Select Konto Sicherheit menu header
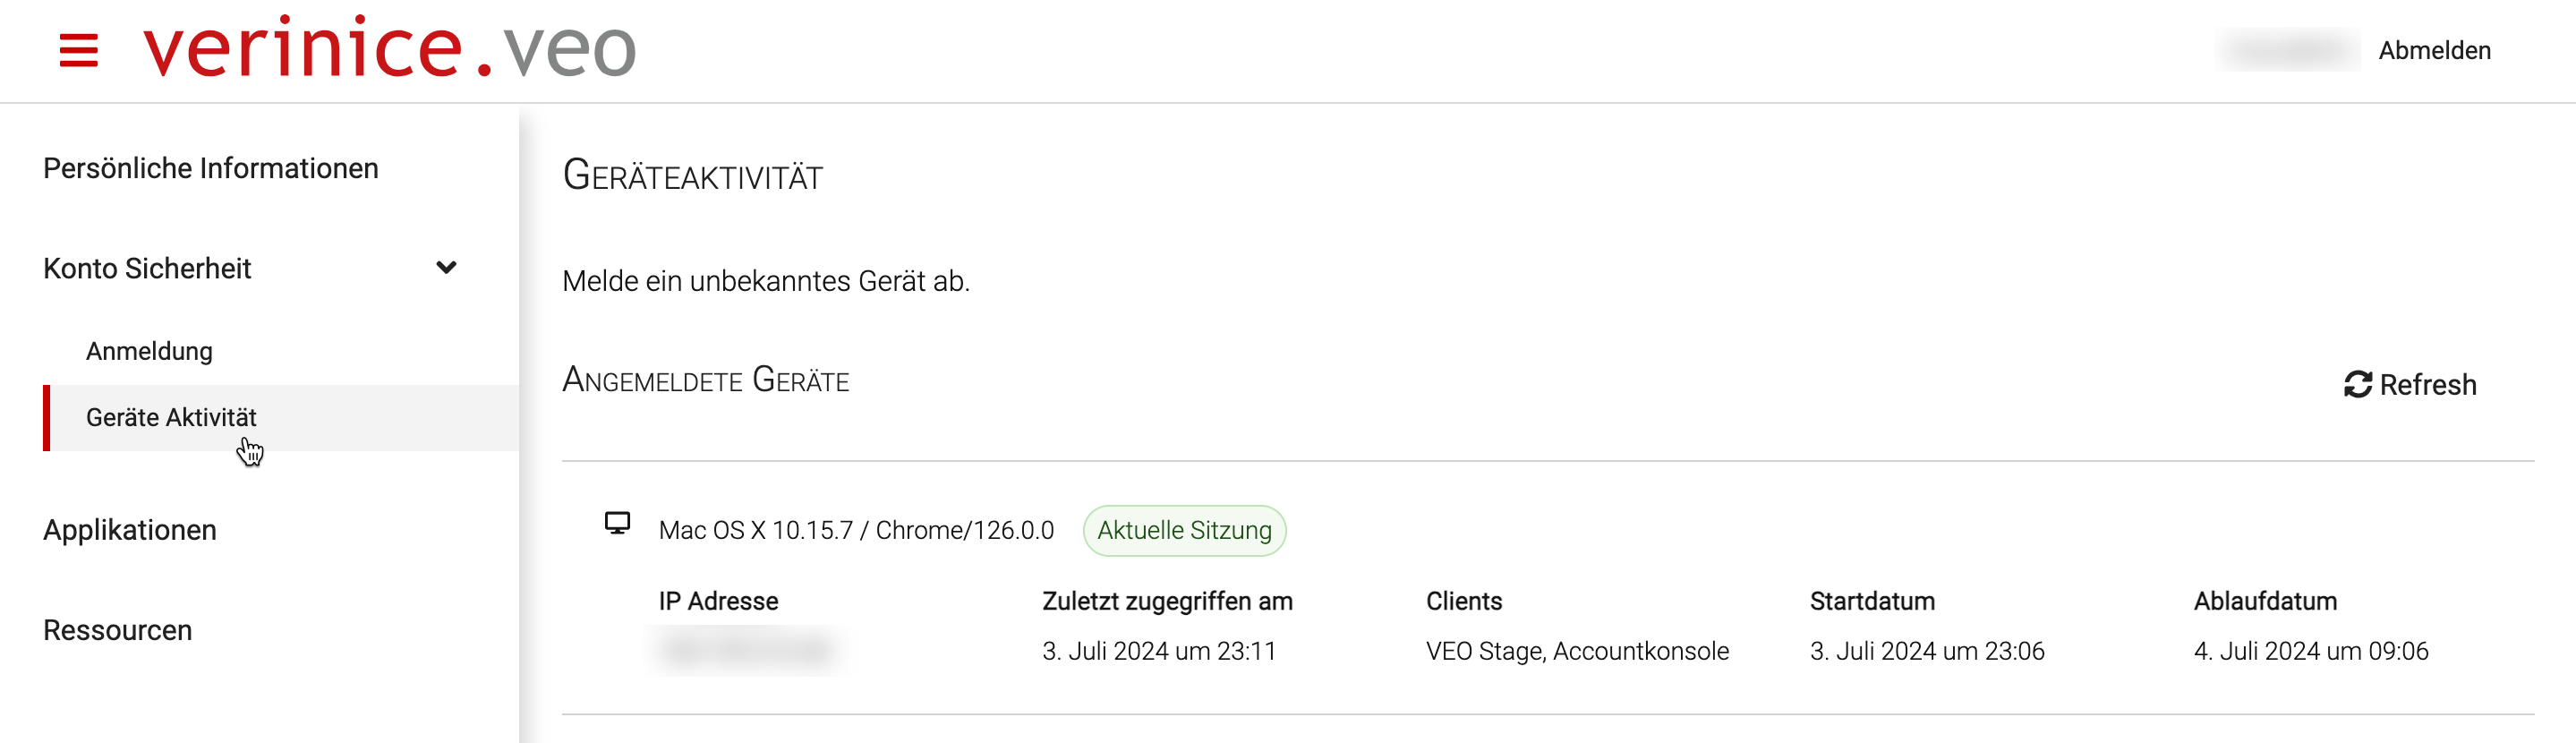2576x743 pixels. point(147,268)
